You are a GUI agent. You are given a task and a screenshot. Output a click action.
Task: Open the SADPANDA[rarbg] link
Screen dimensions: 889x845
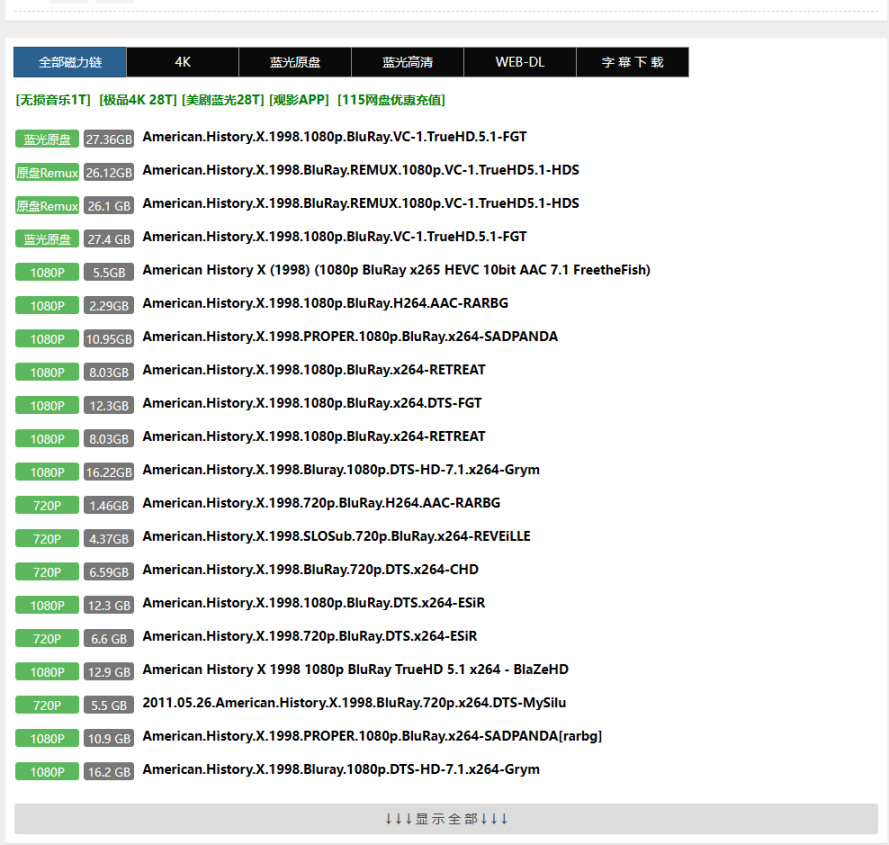coord(372,737)
